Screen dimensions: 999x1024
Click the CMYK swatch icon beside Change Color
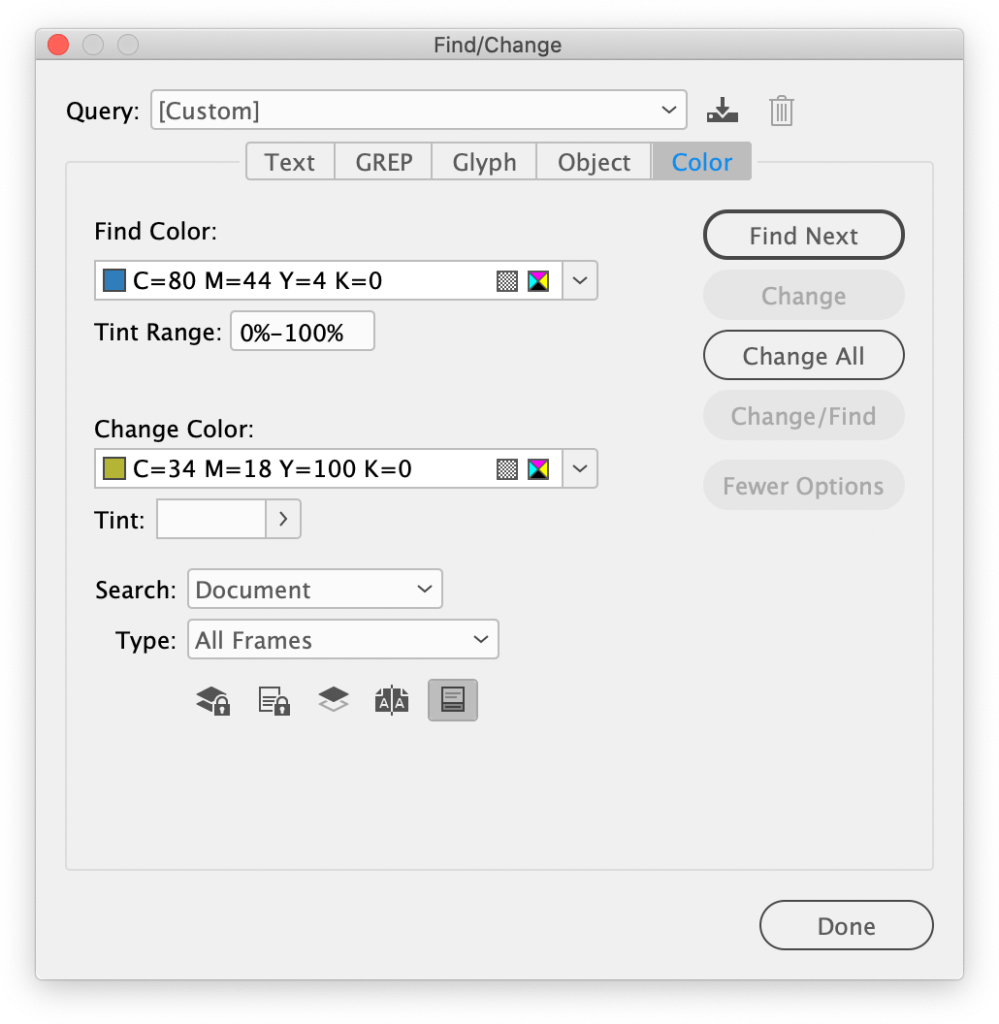[538, 468]
